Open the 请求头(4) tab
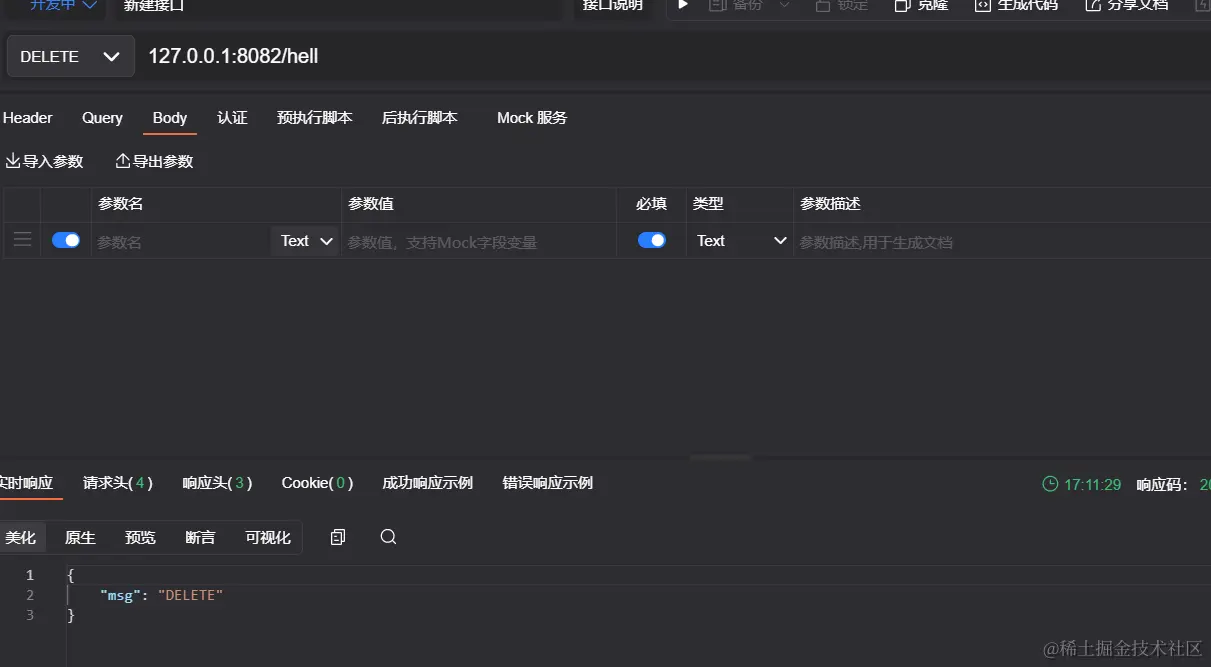 [118, 483]
